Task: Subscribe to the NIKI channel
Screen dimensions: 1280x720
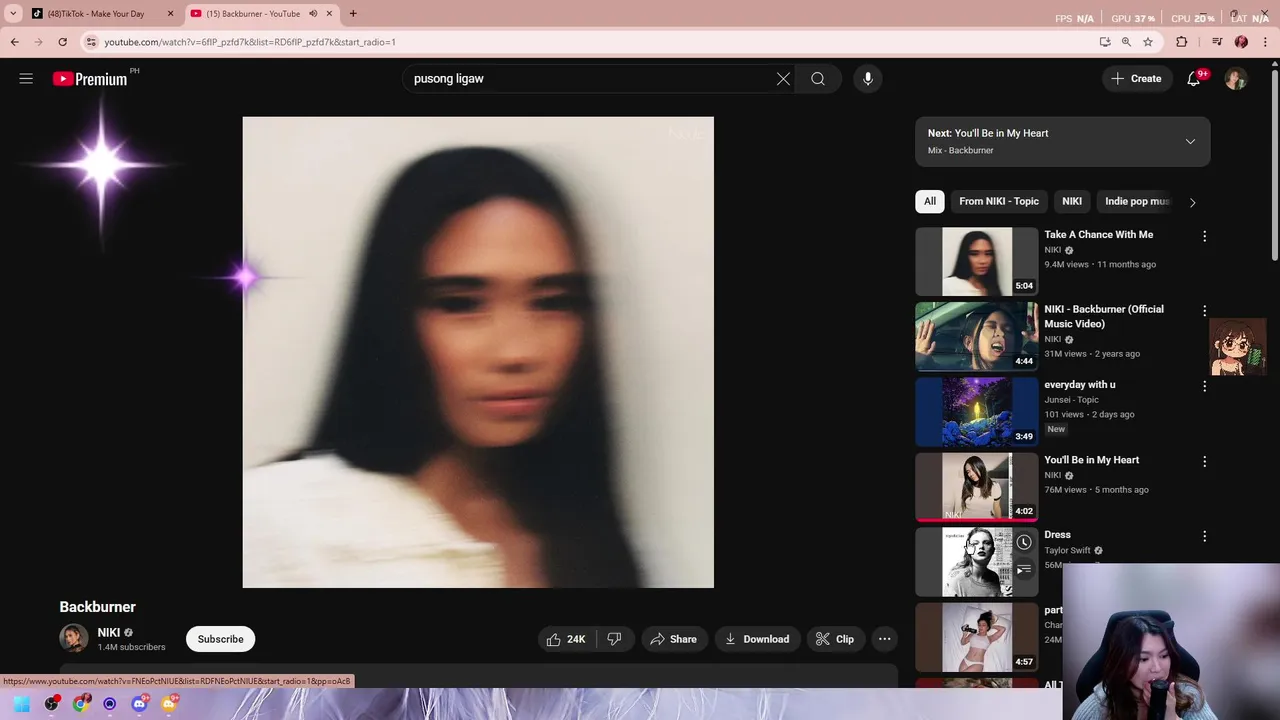Action: [x=220, y=639]
